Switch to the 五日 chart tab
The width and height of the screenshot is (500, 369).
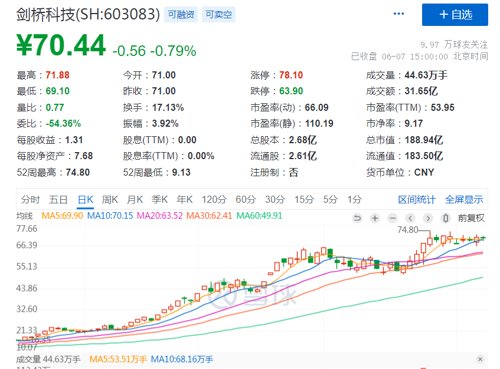click(58, 200)
